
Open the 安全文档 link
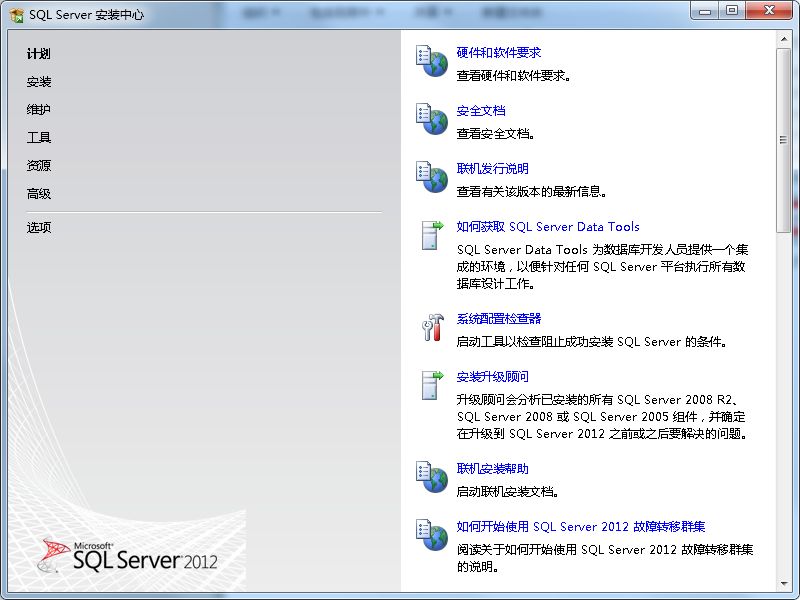pyautogui.click(x=481, y=111)
